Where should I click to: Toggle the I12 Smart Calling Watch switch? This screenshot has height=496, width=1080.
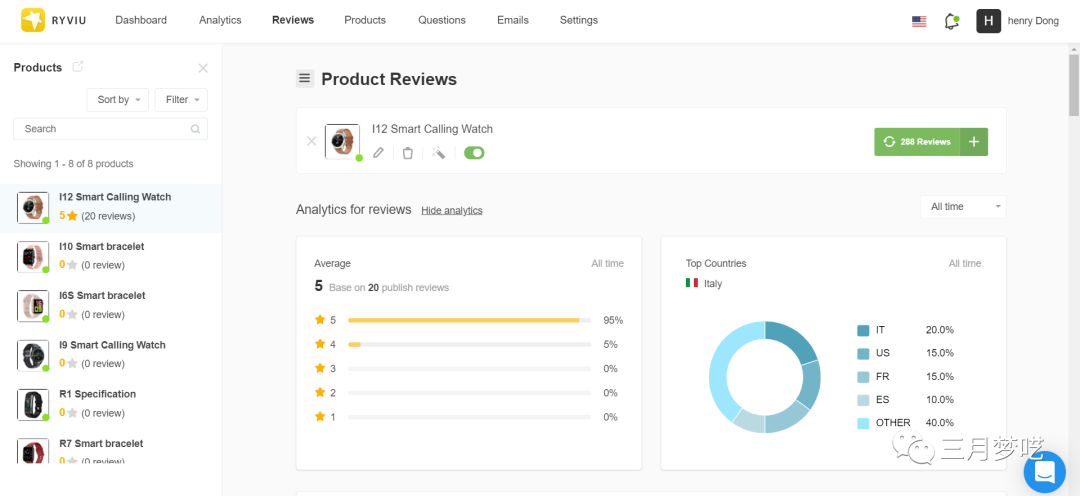[474, 153]
